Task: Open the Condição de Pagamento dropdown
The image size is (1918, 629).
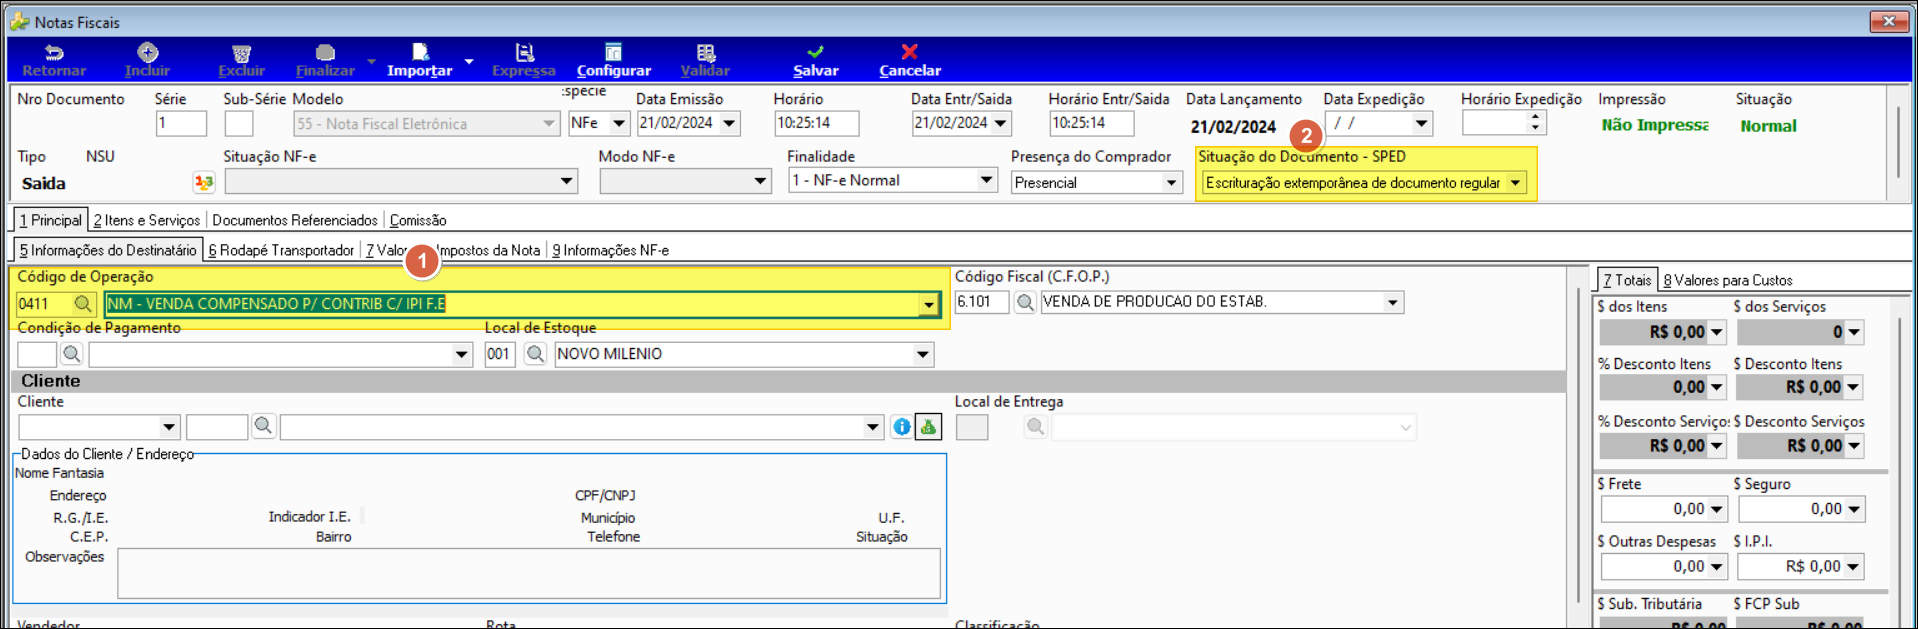Action: 461,354
